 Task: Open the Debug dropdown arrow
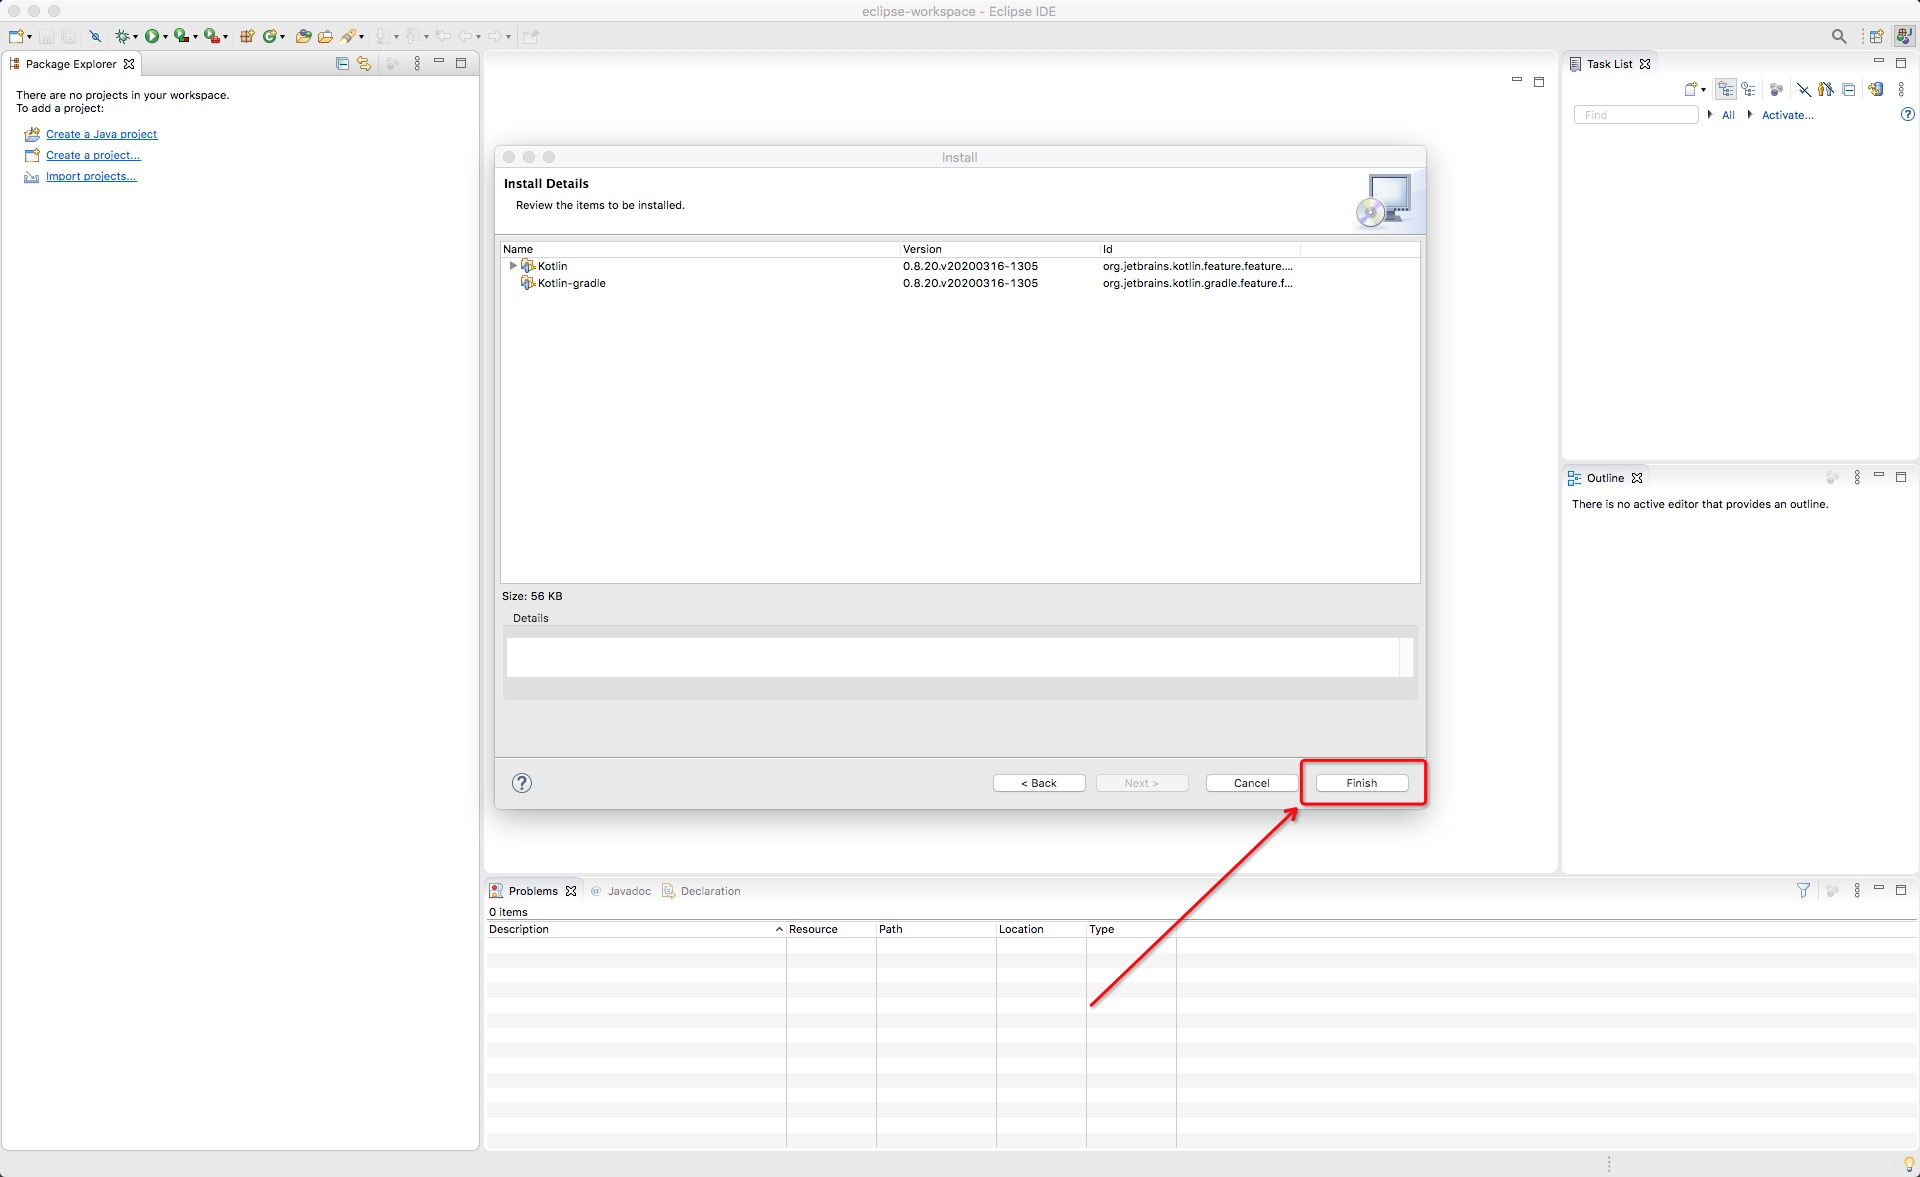(135, 37)
